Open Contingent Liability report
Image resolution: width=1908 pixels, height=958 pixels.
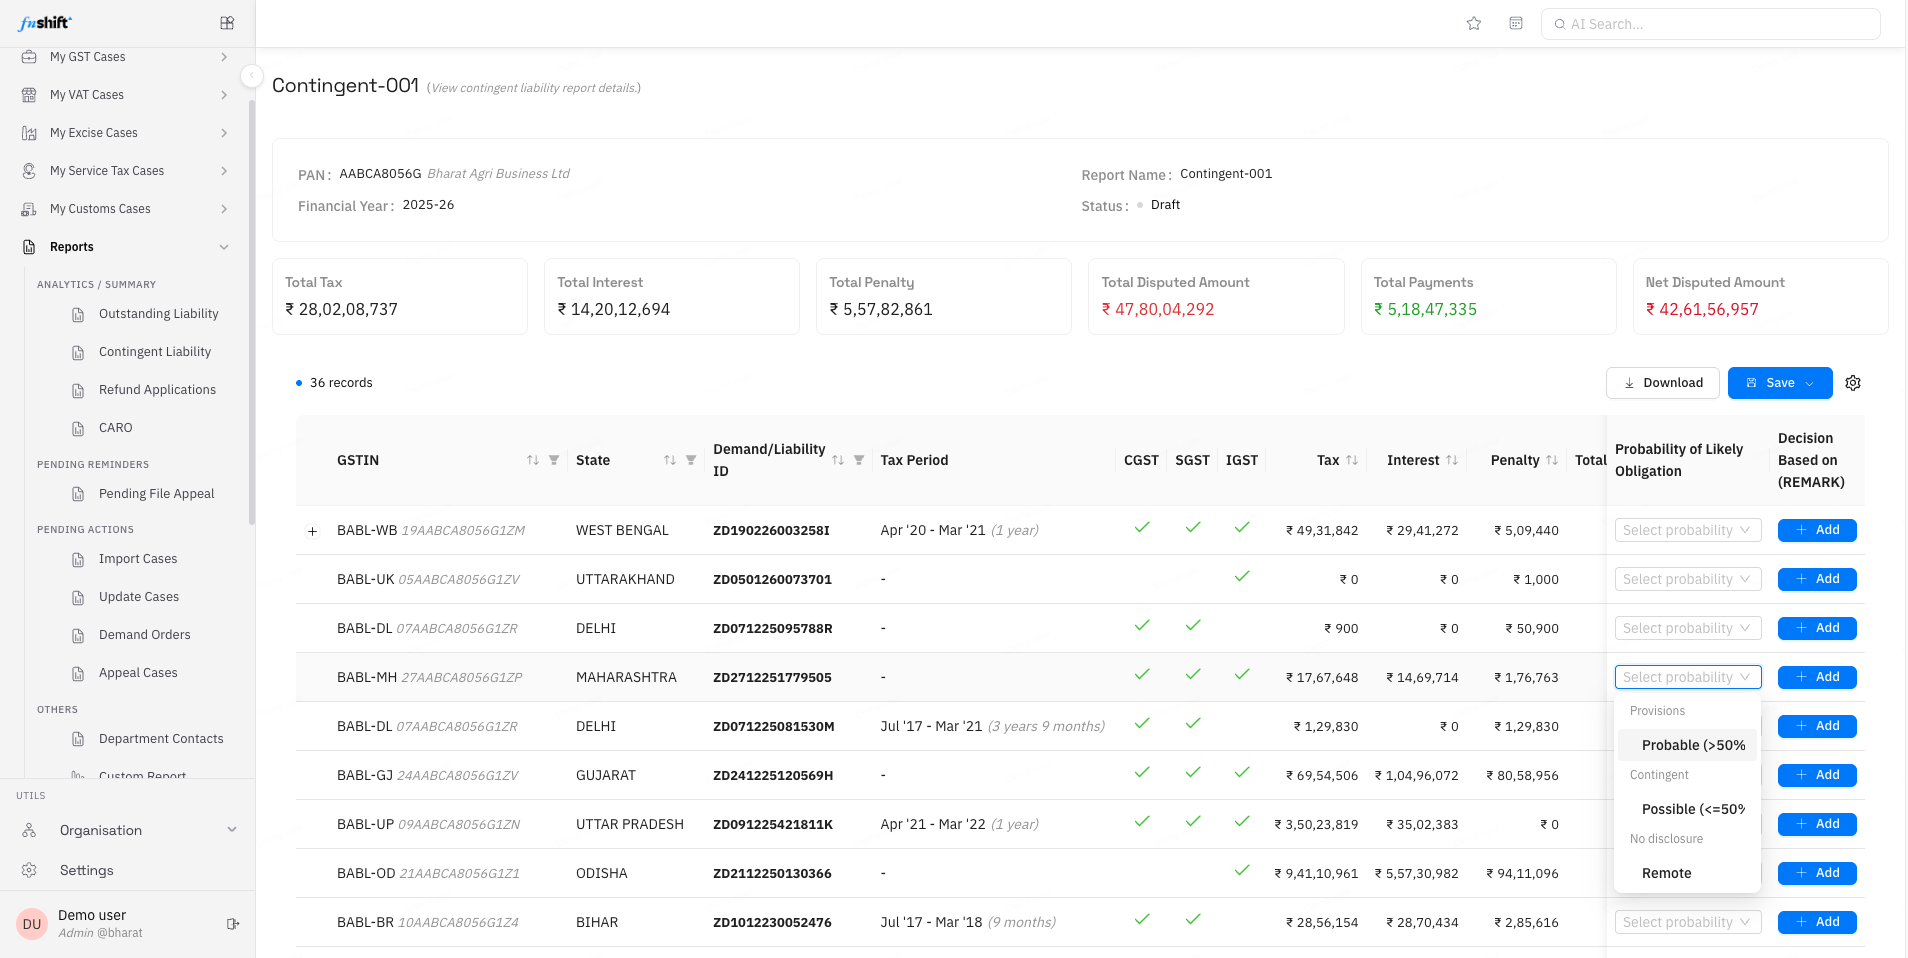[x=155, y=352]
